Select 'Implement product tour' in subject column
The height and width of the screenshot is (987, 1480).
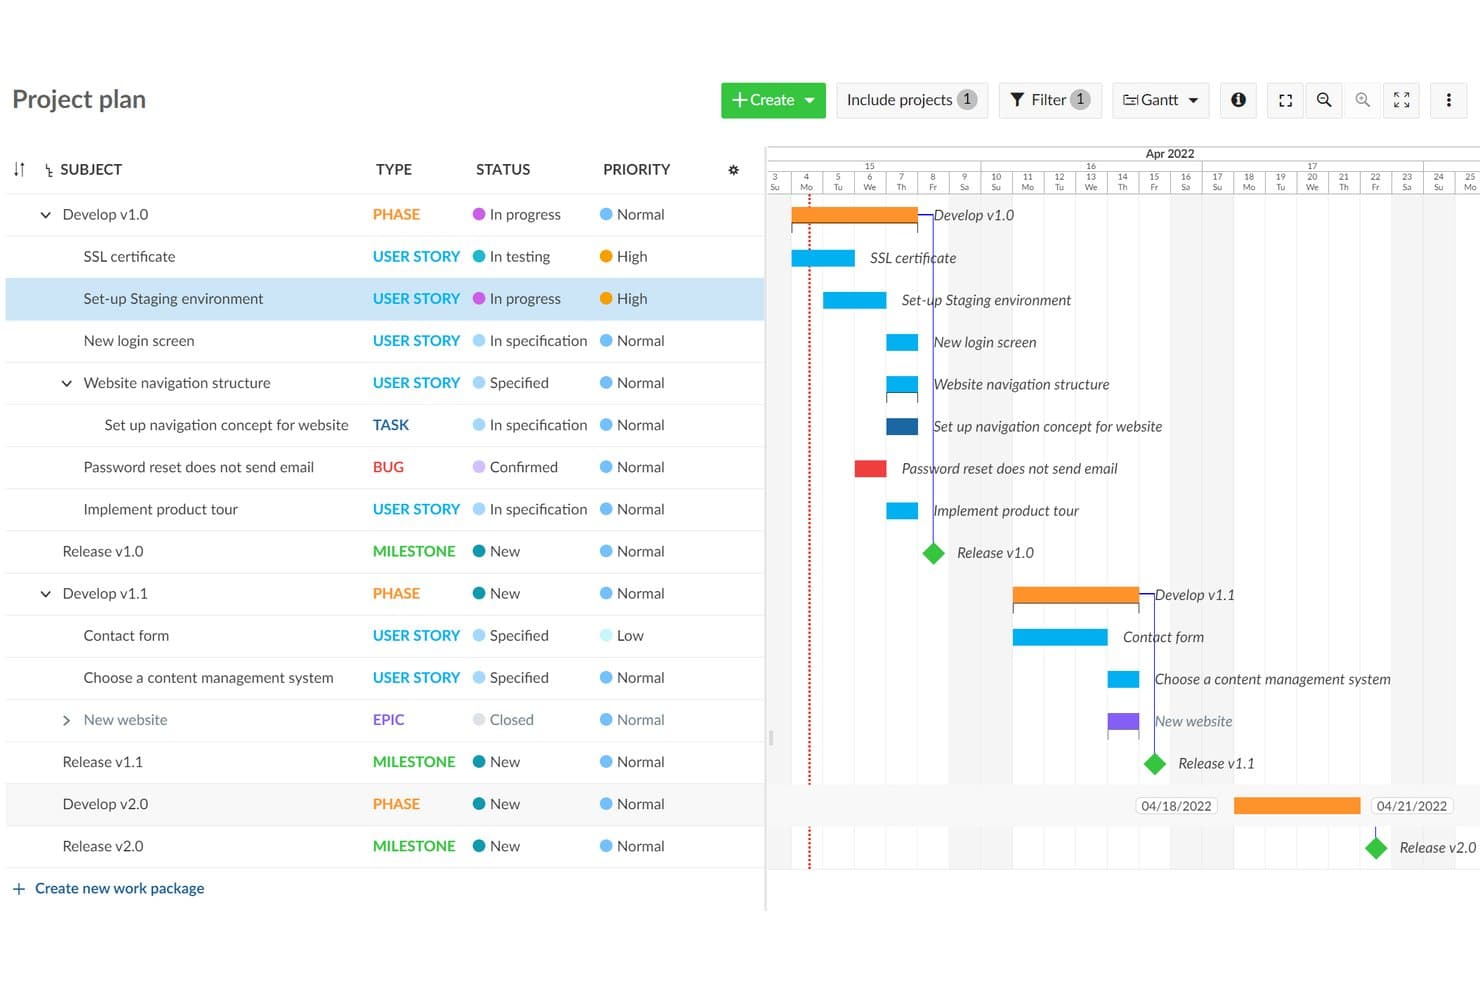point(161,509)
